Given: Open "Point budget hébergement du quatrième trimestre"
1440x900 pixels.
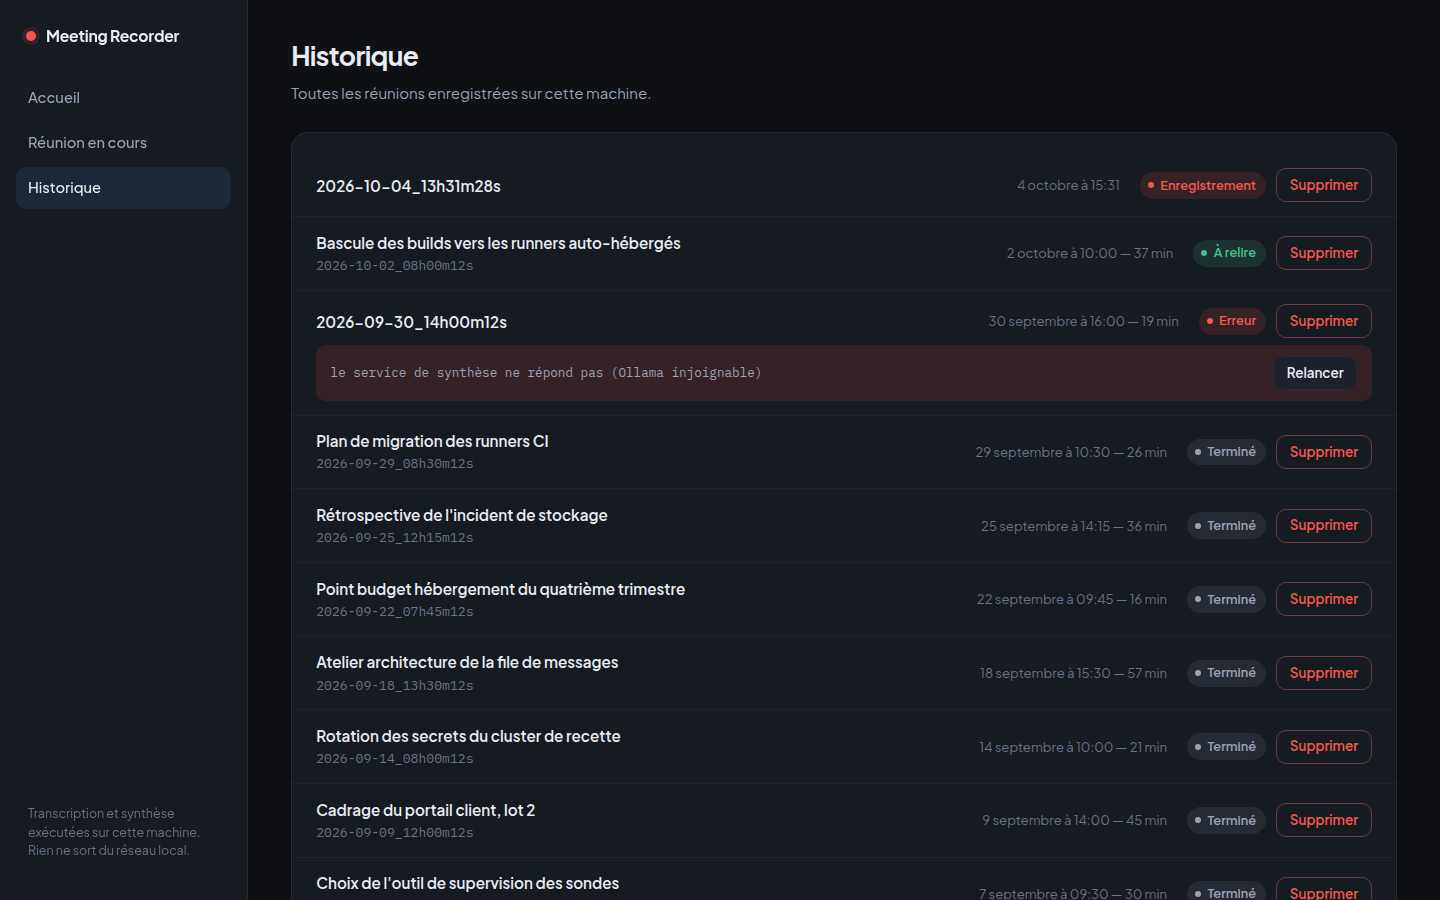Looking at the screenshot, I should [500, 589].
